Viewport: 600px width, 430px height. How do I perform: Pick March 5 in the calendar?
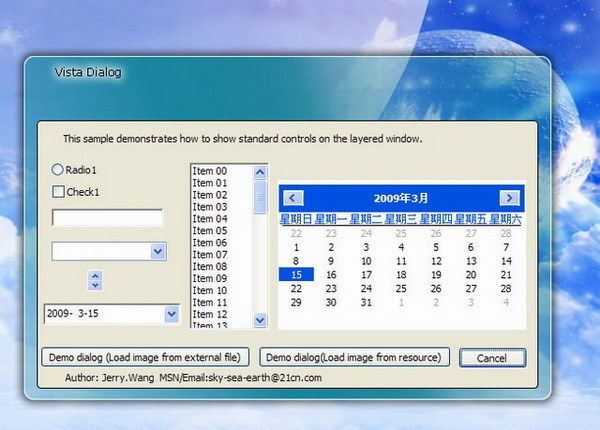(436, 248)
